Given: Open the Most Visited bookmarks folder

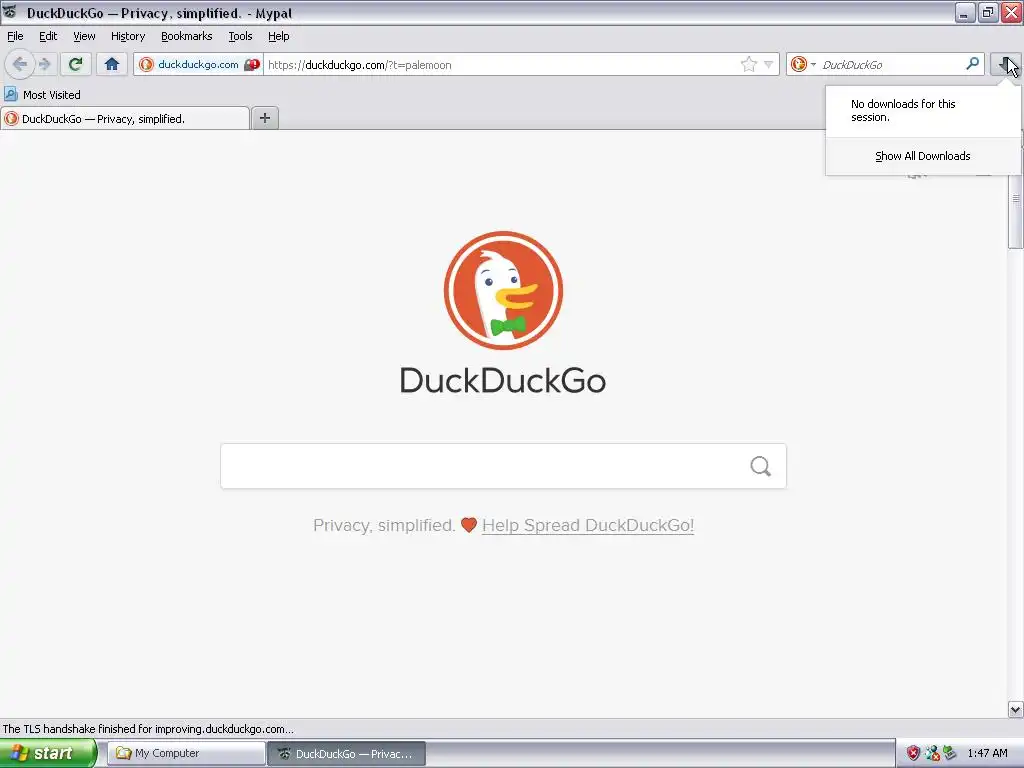Looking at the screenshot, I should (x=43, y=95).
